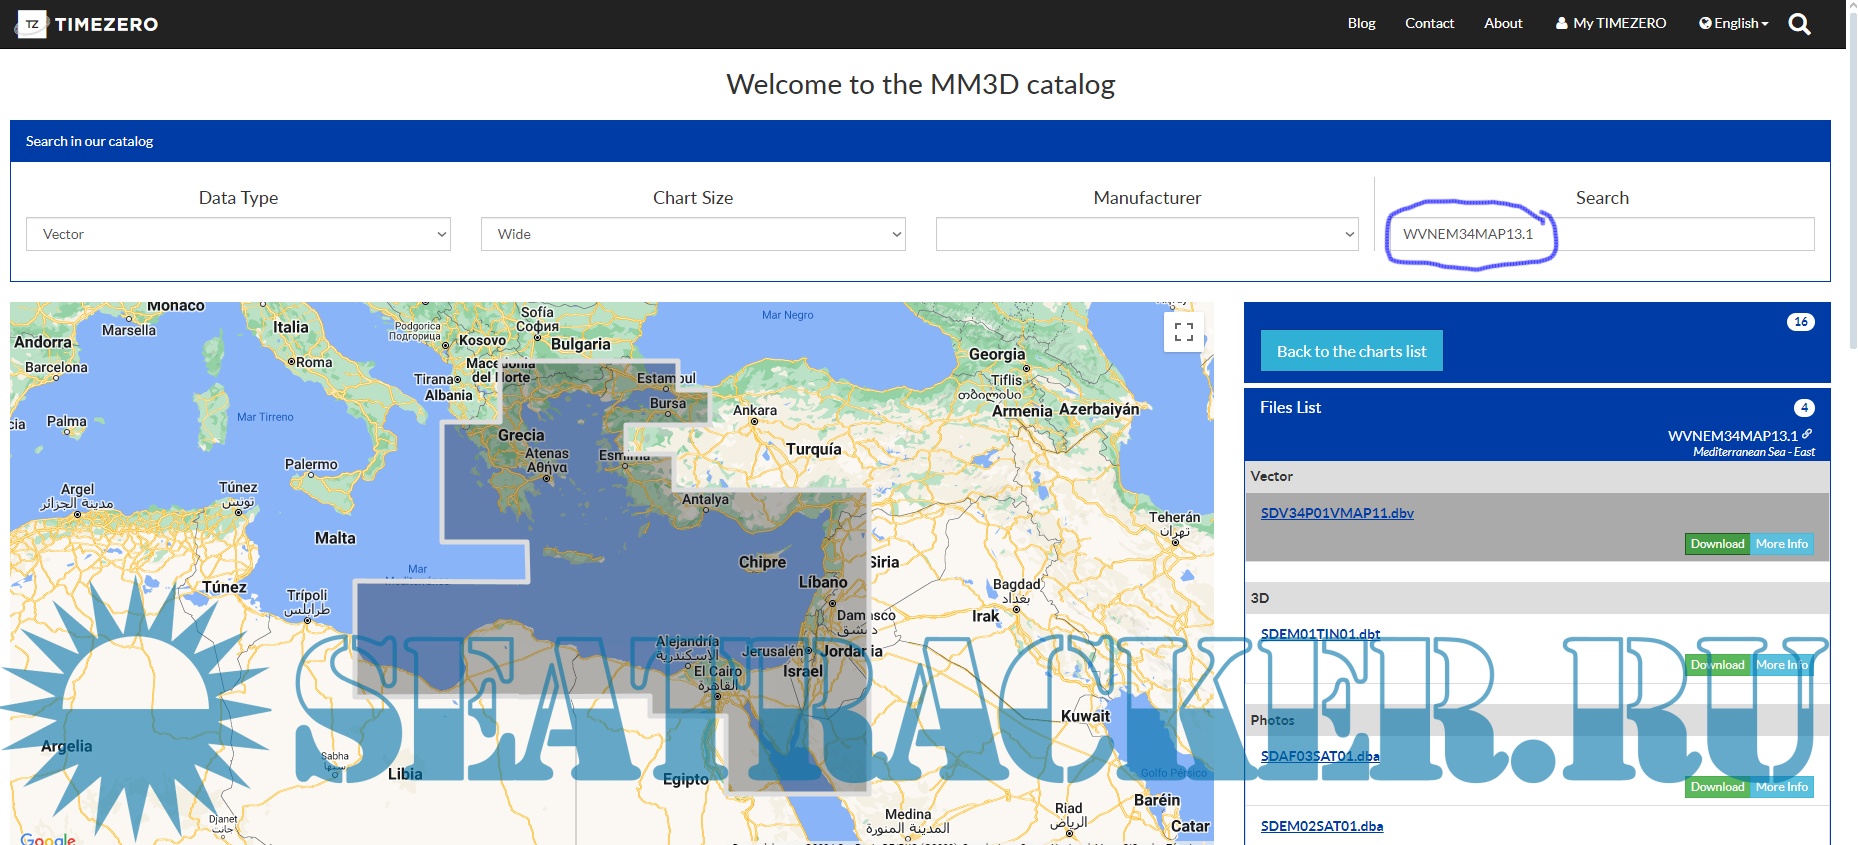Toggle fullscreen view on the map
The width and height of the screenshot is (1858, 845).
(1184, 332)
